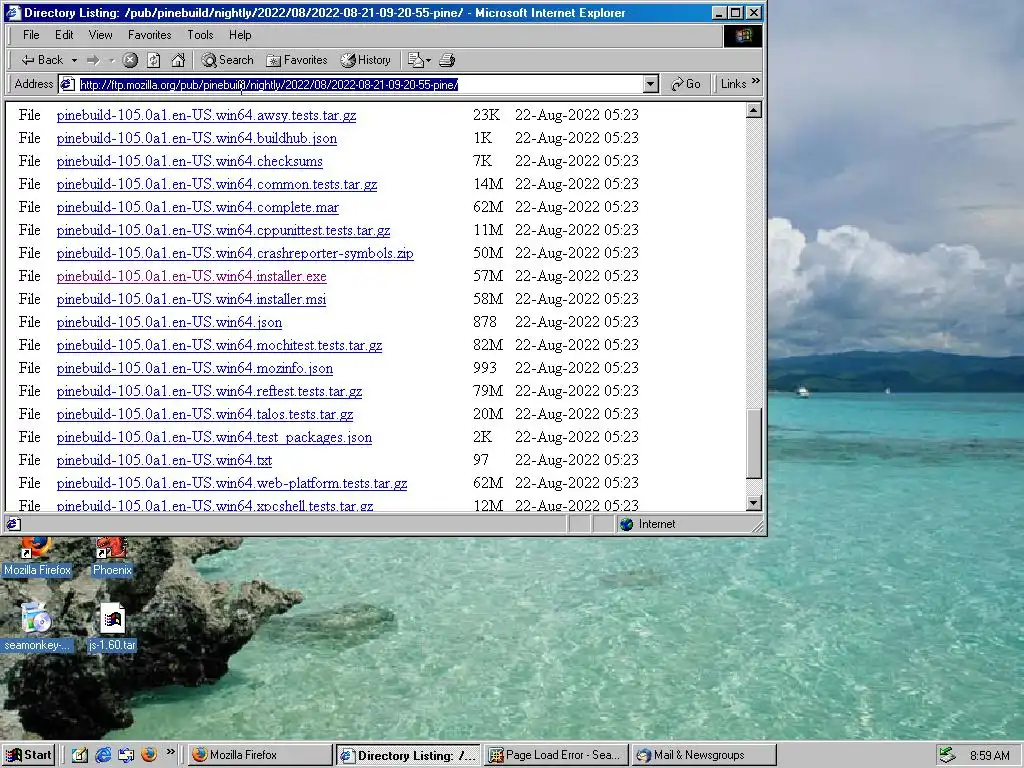Click the Go button next to address
This screenshot has height=768, width=1024.
pos(686,84)
